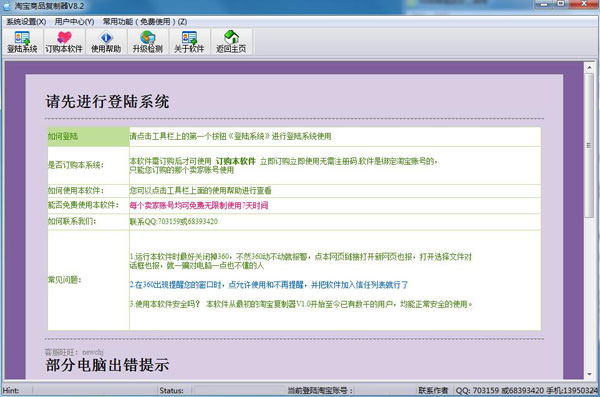The height and width of the screenshot is (397, 600).
Task: Click Hint label in status bar
Action: (x=11, y=390)
